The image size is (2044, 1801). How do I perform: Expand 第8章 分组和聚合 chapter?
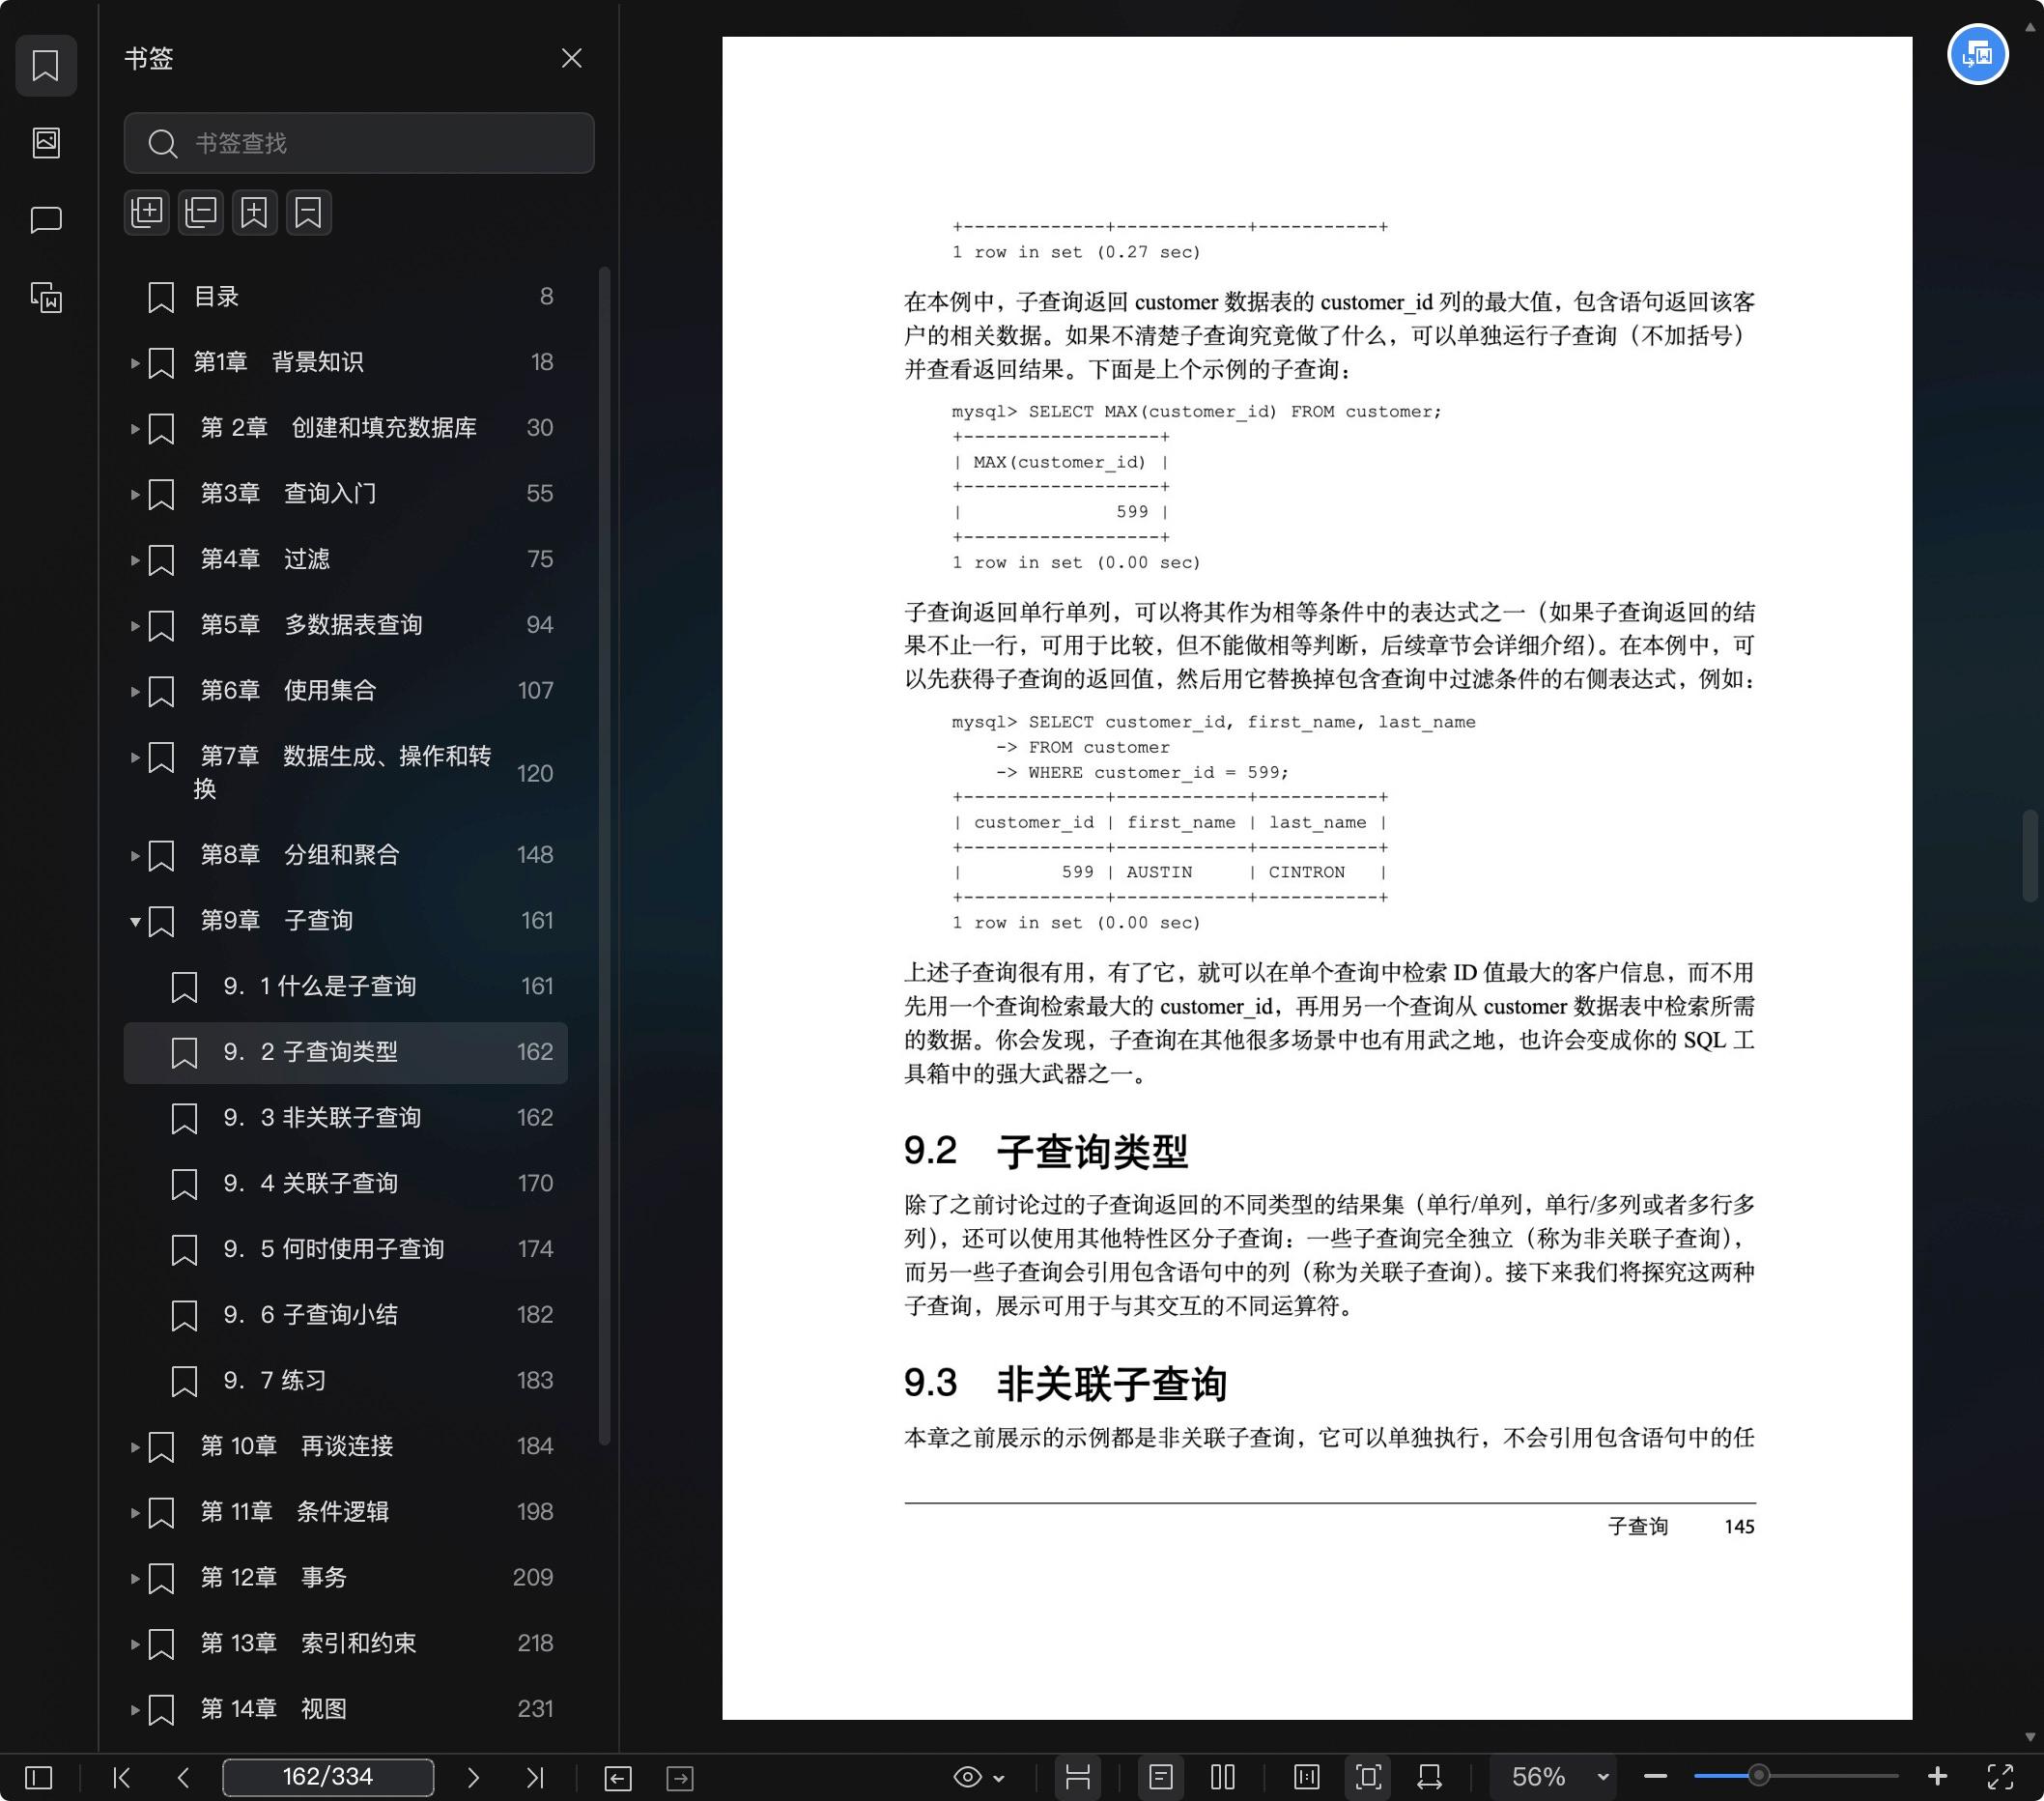[x=134, y=855]
